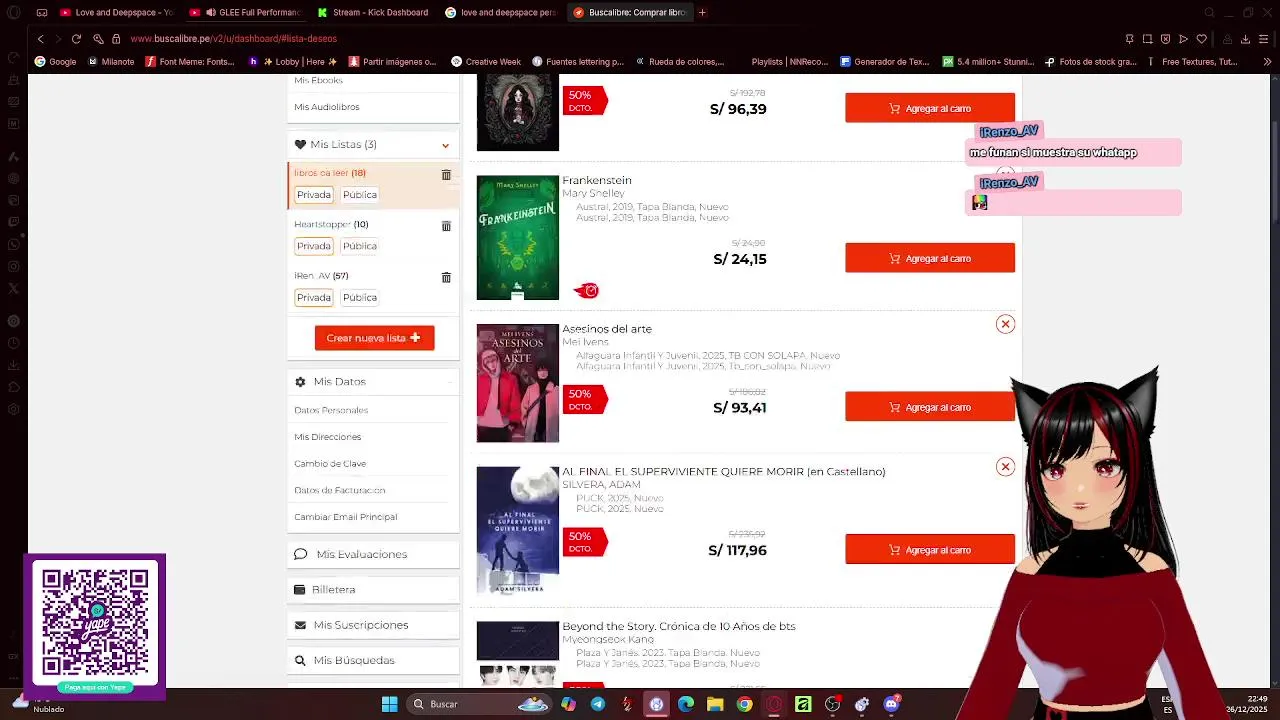
Task: Open the 'Mis Direcciones' link
Action: [x=328, y=437]
